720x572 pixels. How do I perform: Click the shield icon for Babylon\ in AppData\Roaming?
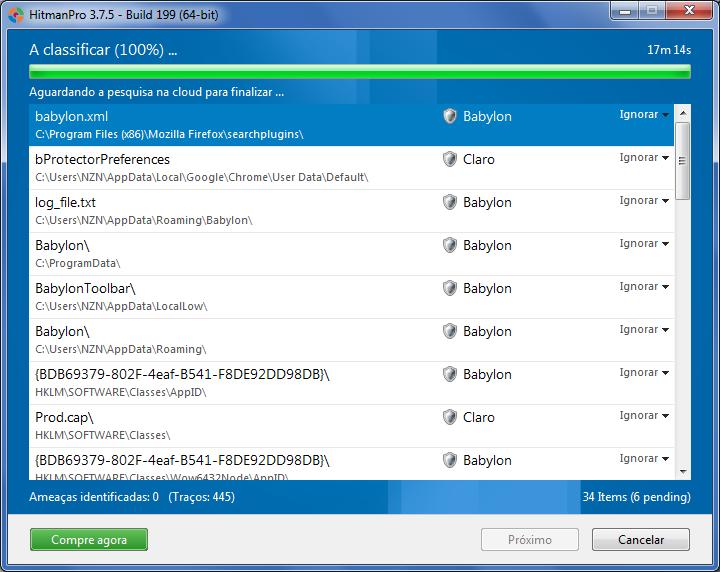(x=450, y=331)
